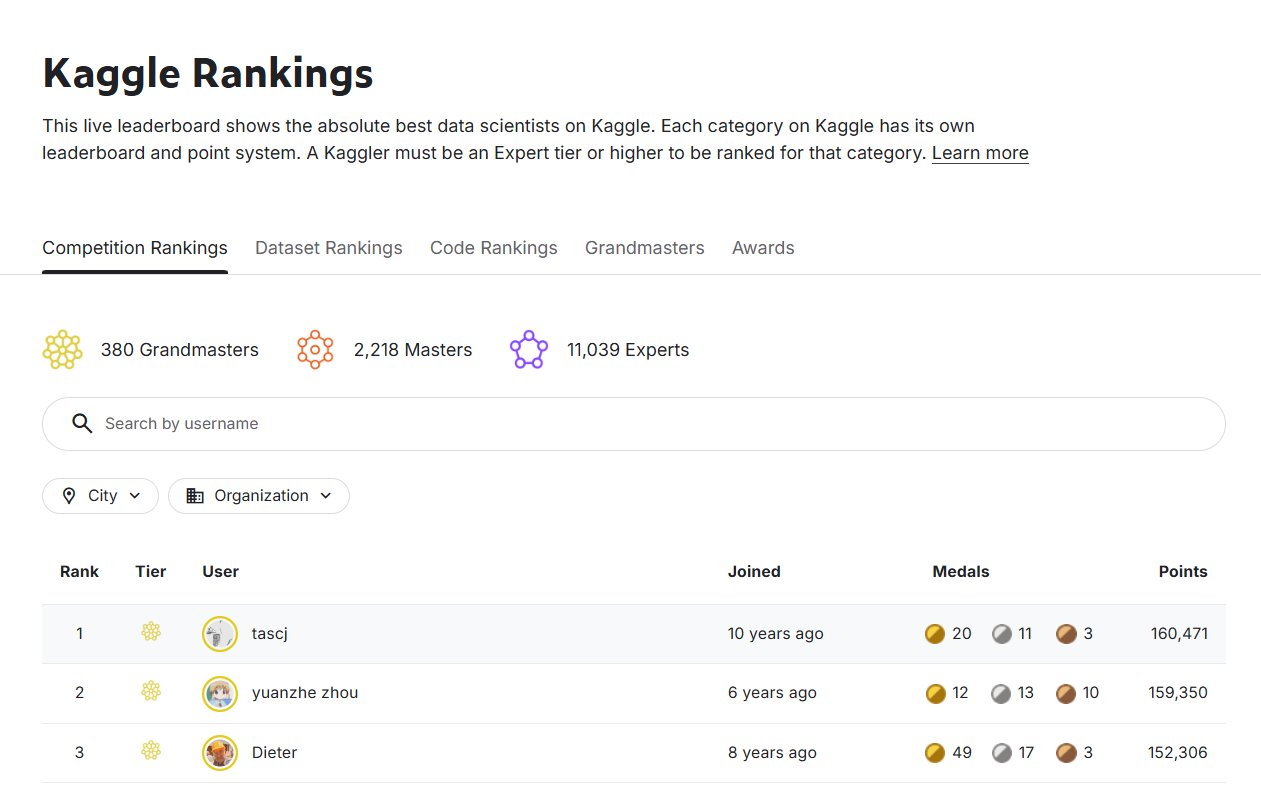
Task: Select the orange Masters tier icon
Action: pyautogui.click(x=315, y=349)
